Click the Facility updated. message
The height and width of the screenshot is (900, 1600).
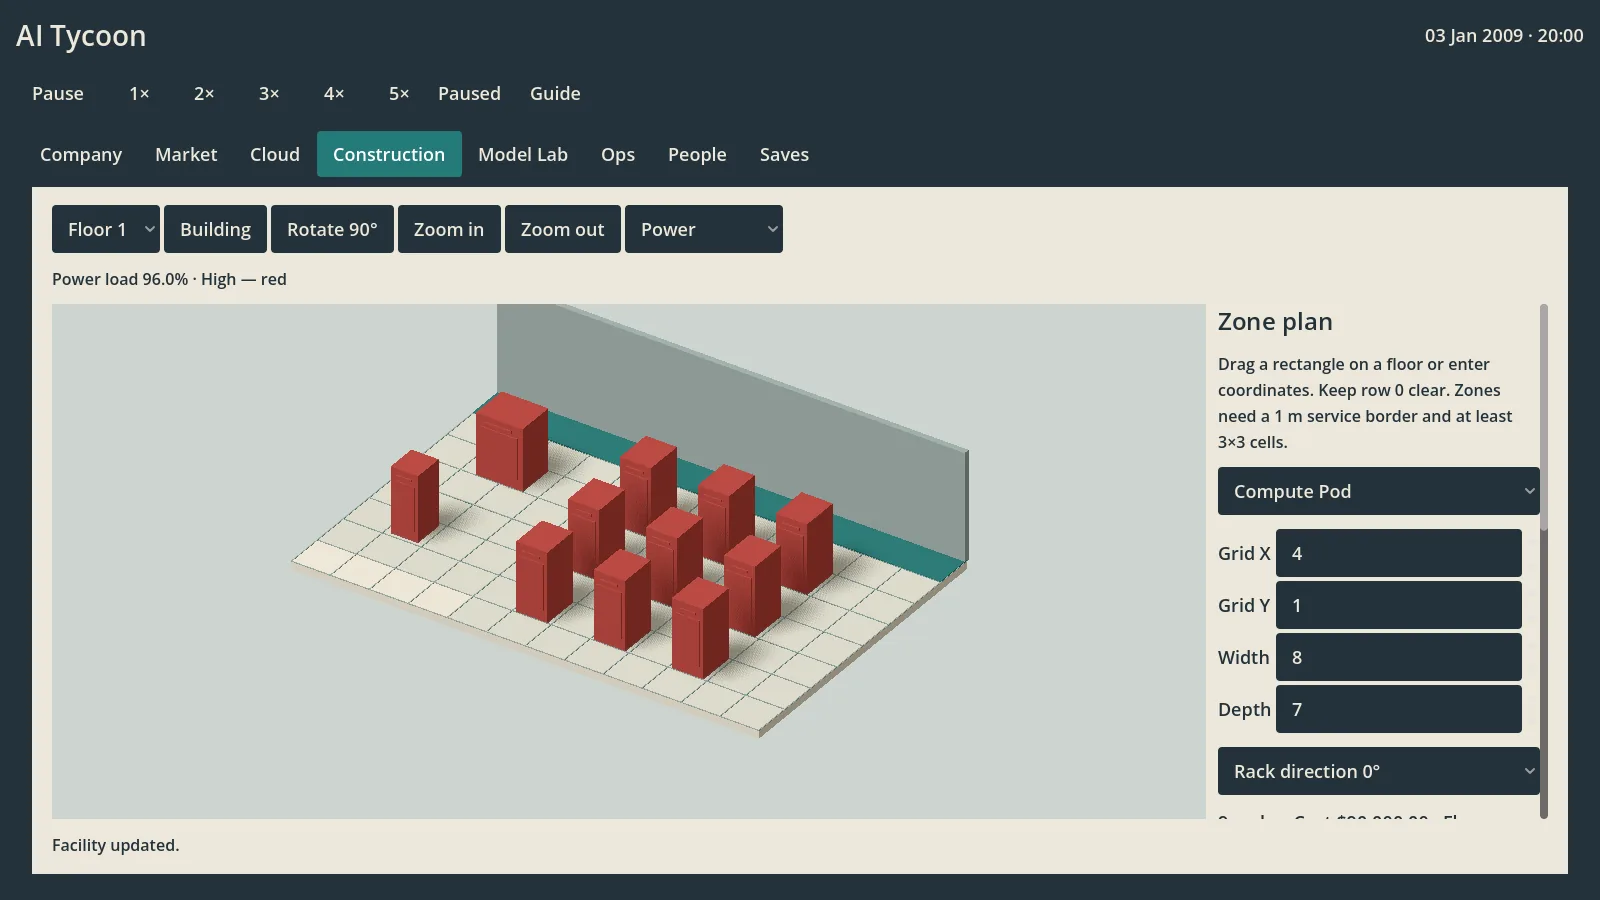coord(115,845)
